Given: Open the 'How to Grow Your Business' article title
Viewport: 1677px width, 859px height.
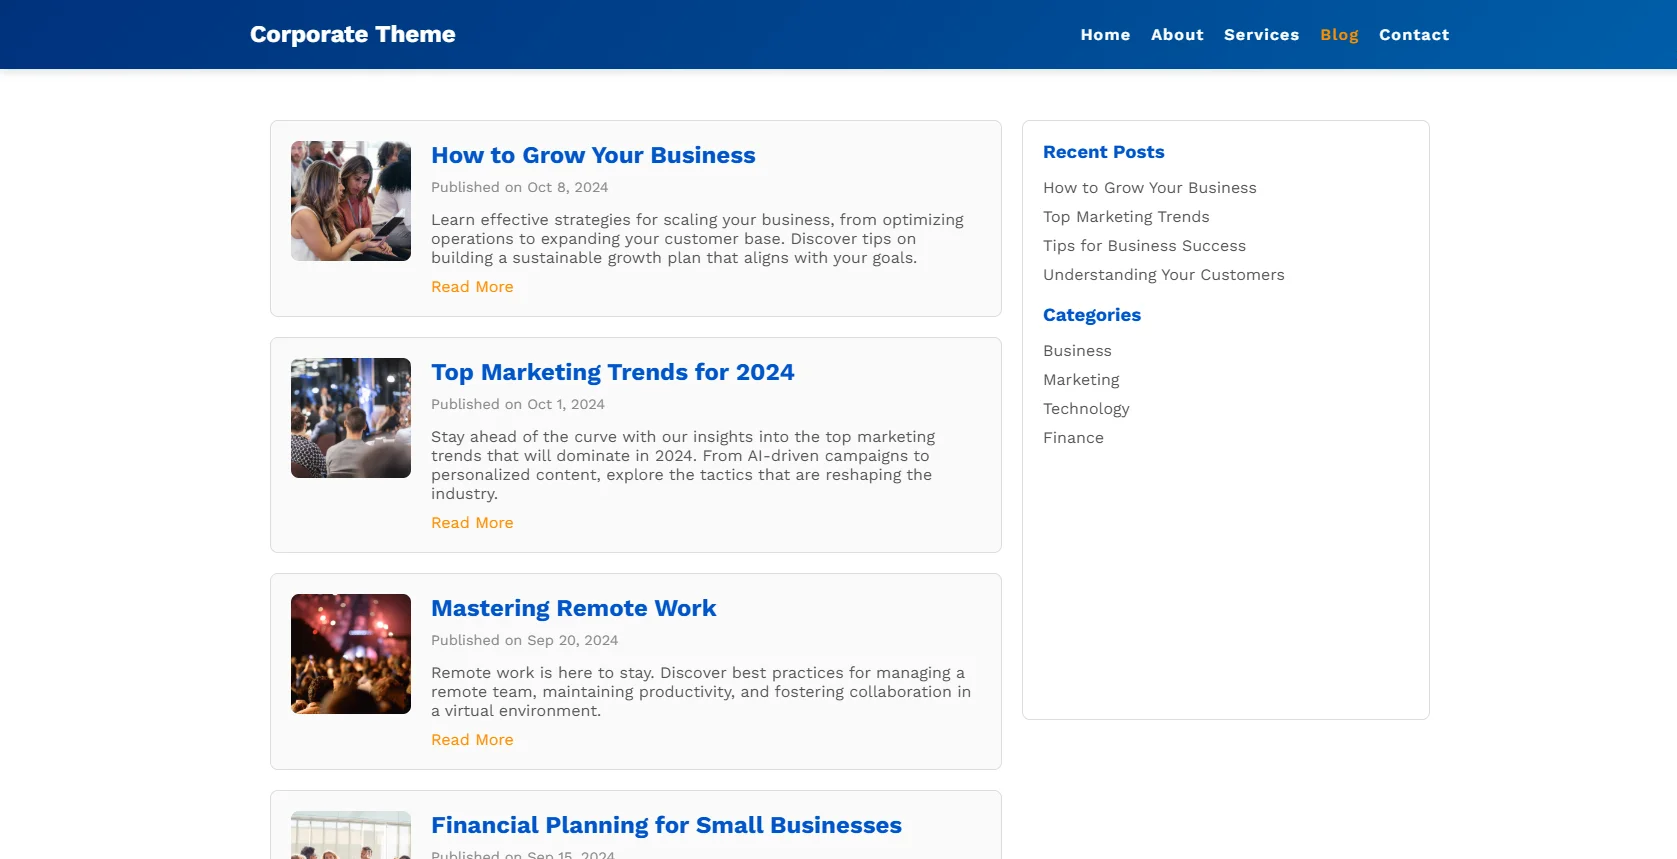Looking at the screenshot, I should (x=593, y=156).
